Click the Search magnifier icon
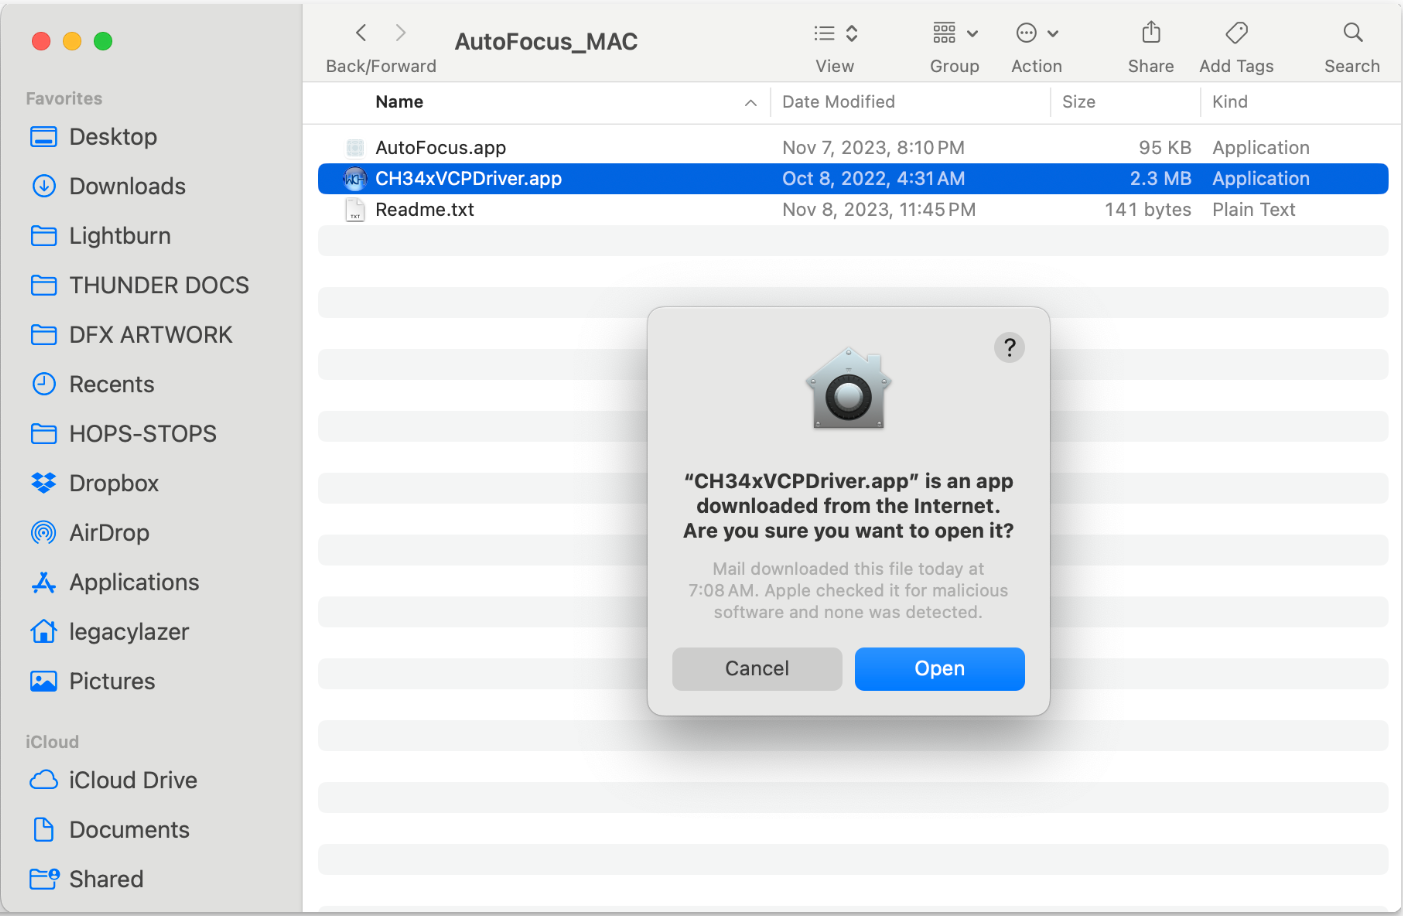This screenshot has height=916, width=1403. [x=1353, y=33]
